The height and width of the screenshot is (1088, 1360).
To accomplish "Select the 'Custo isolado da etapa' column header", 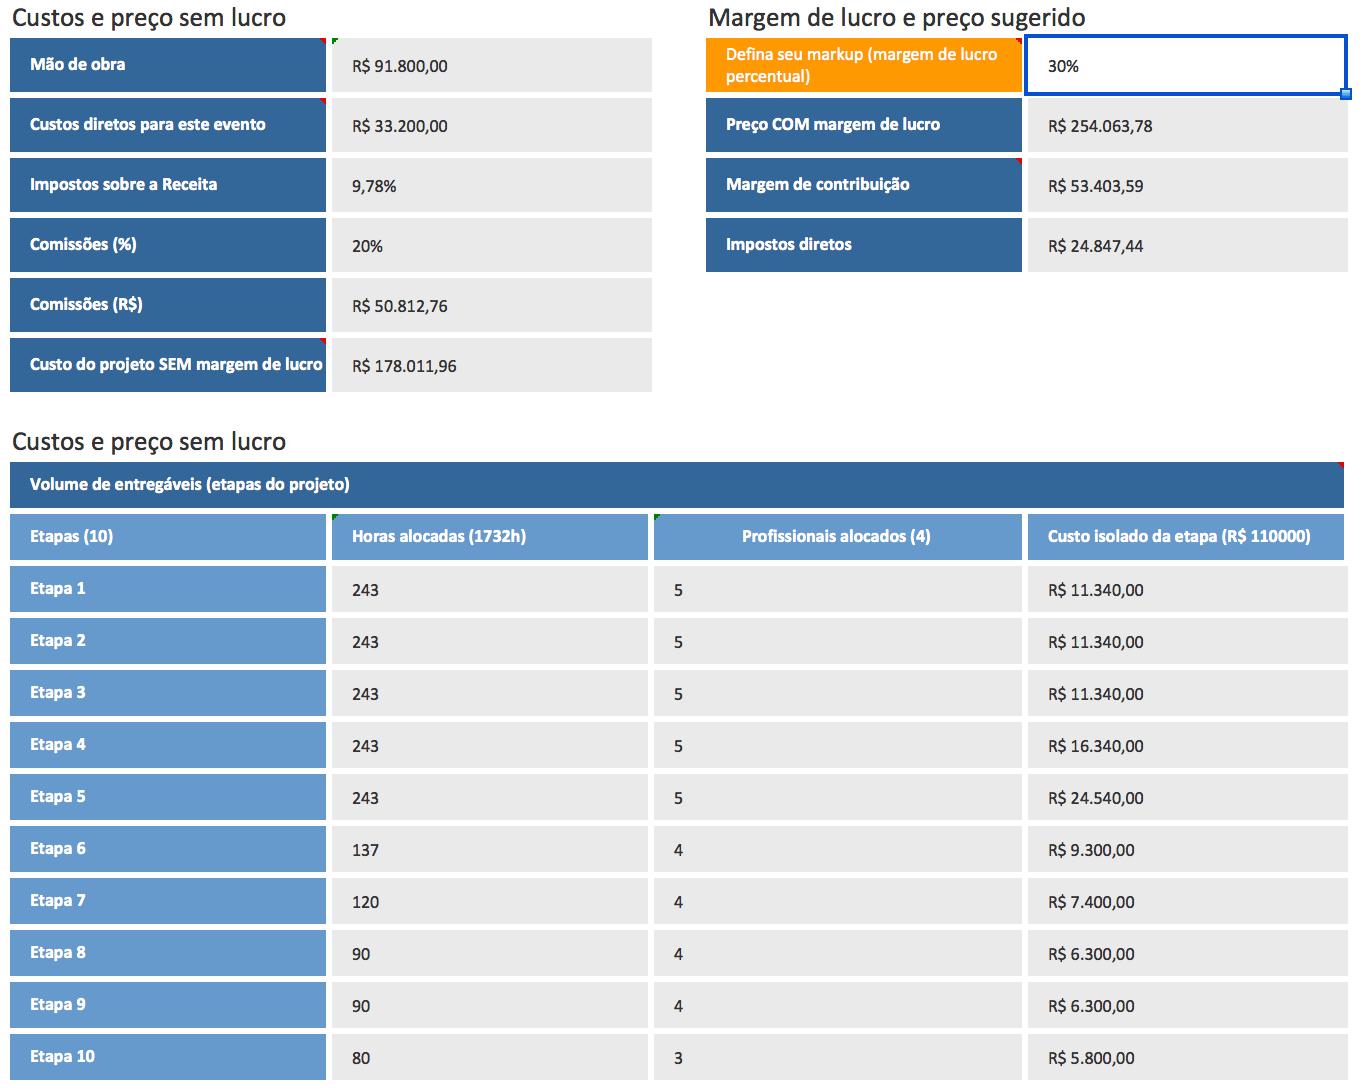I will pyautogui.click(x=1187, y=537).
